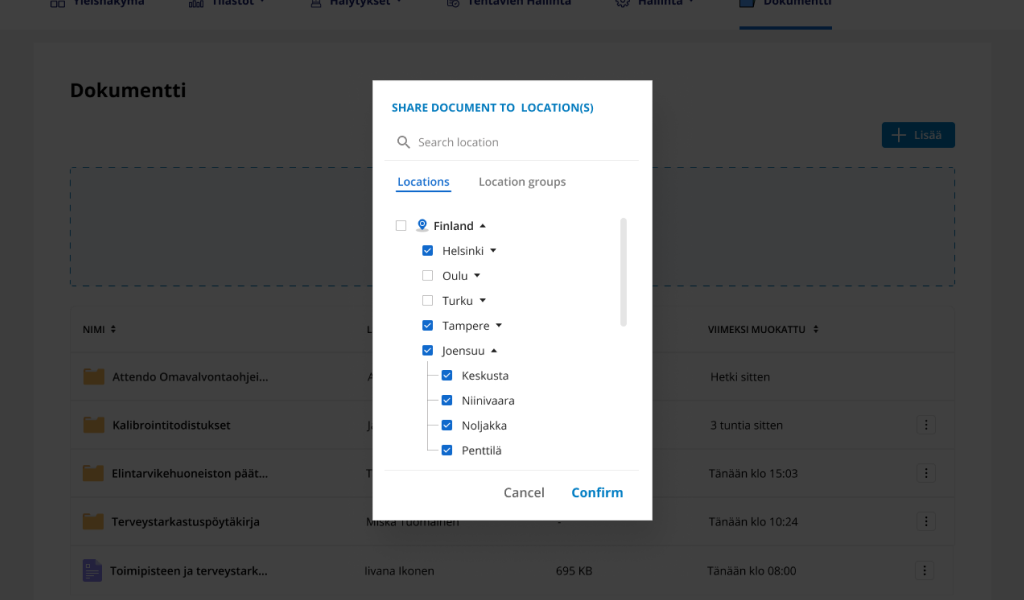1024x600 pixels.
Task: Uncheck the Keskusta checkbox
Action: click(447, 375)
